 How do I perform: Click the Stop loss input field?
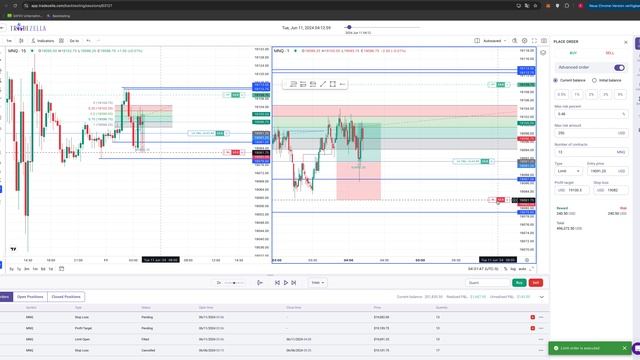611,190
